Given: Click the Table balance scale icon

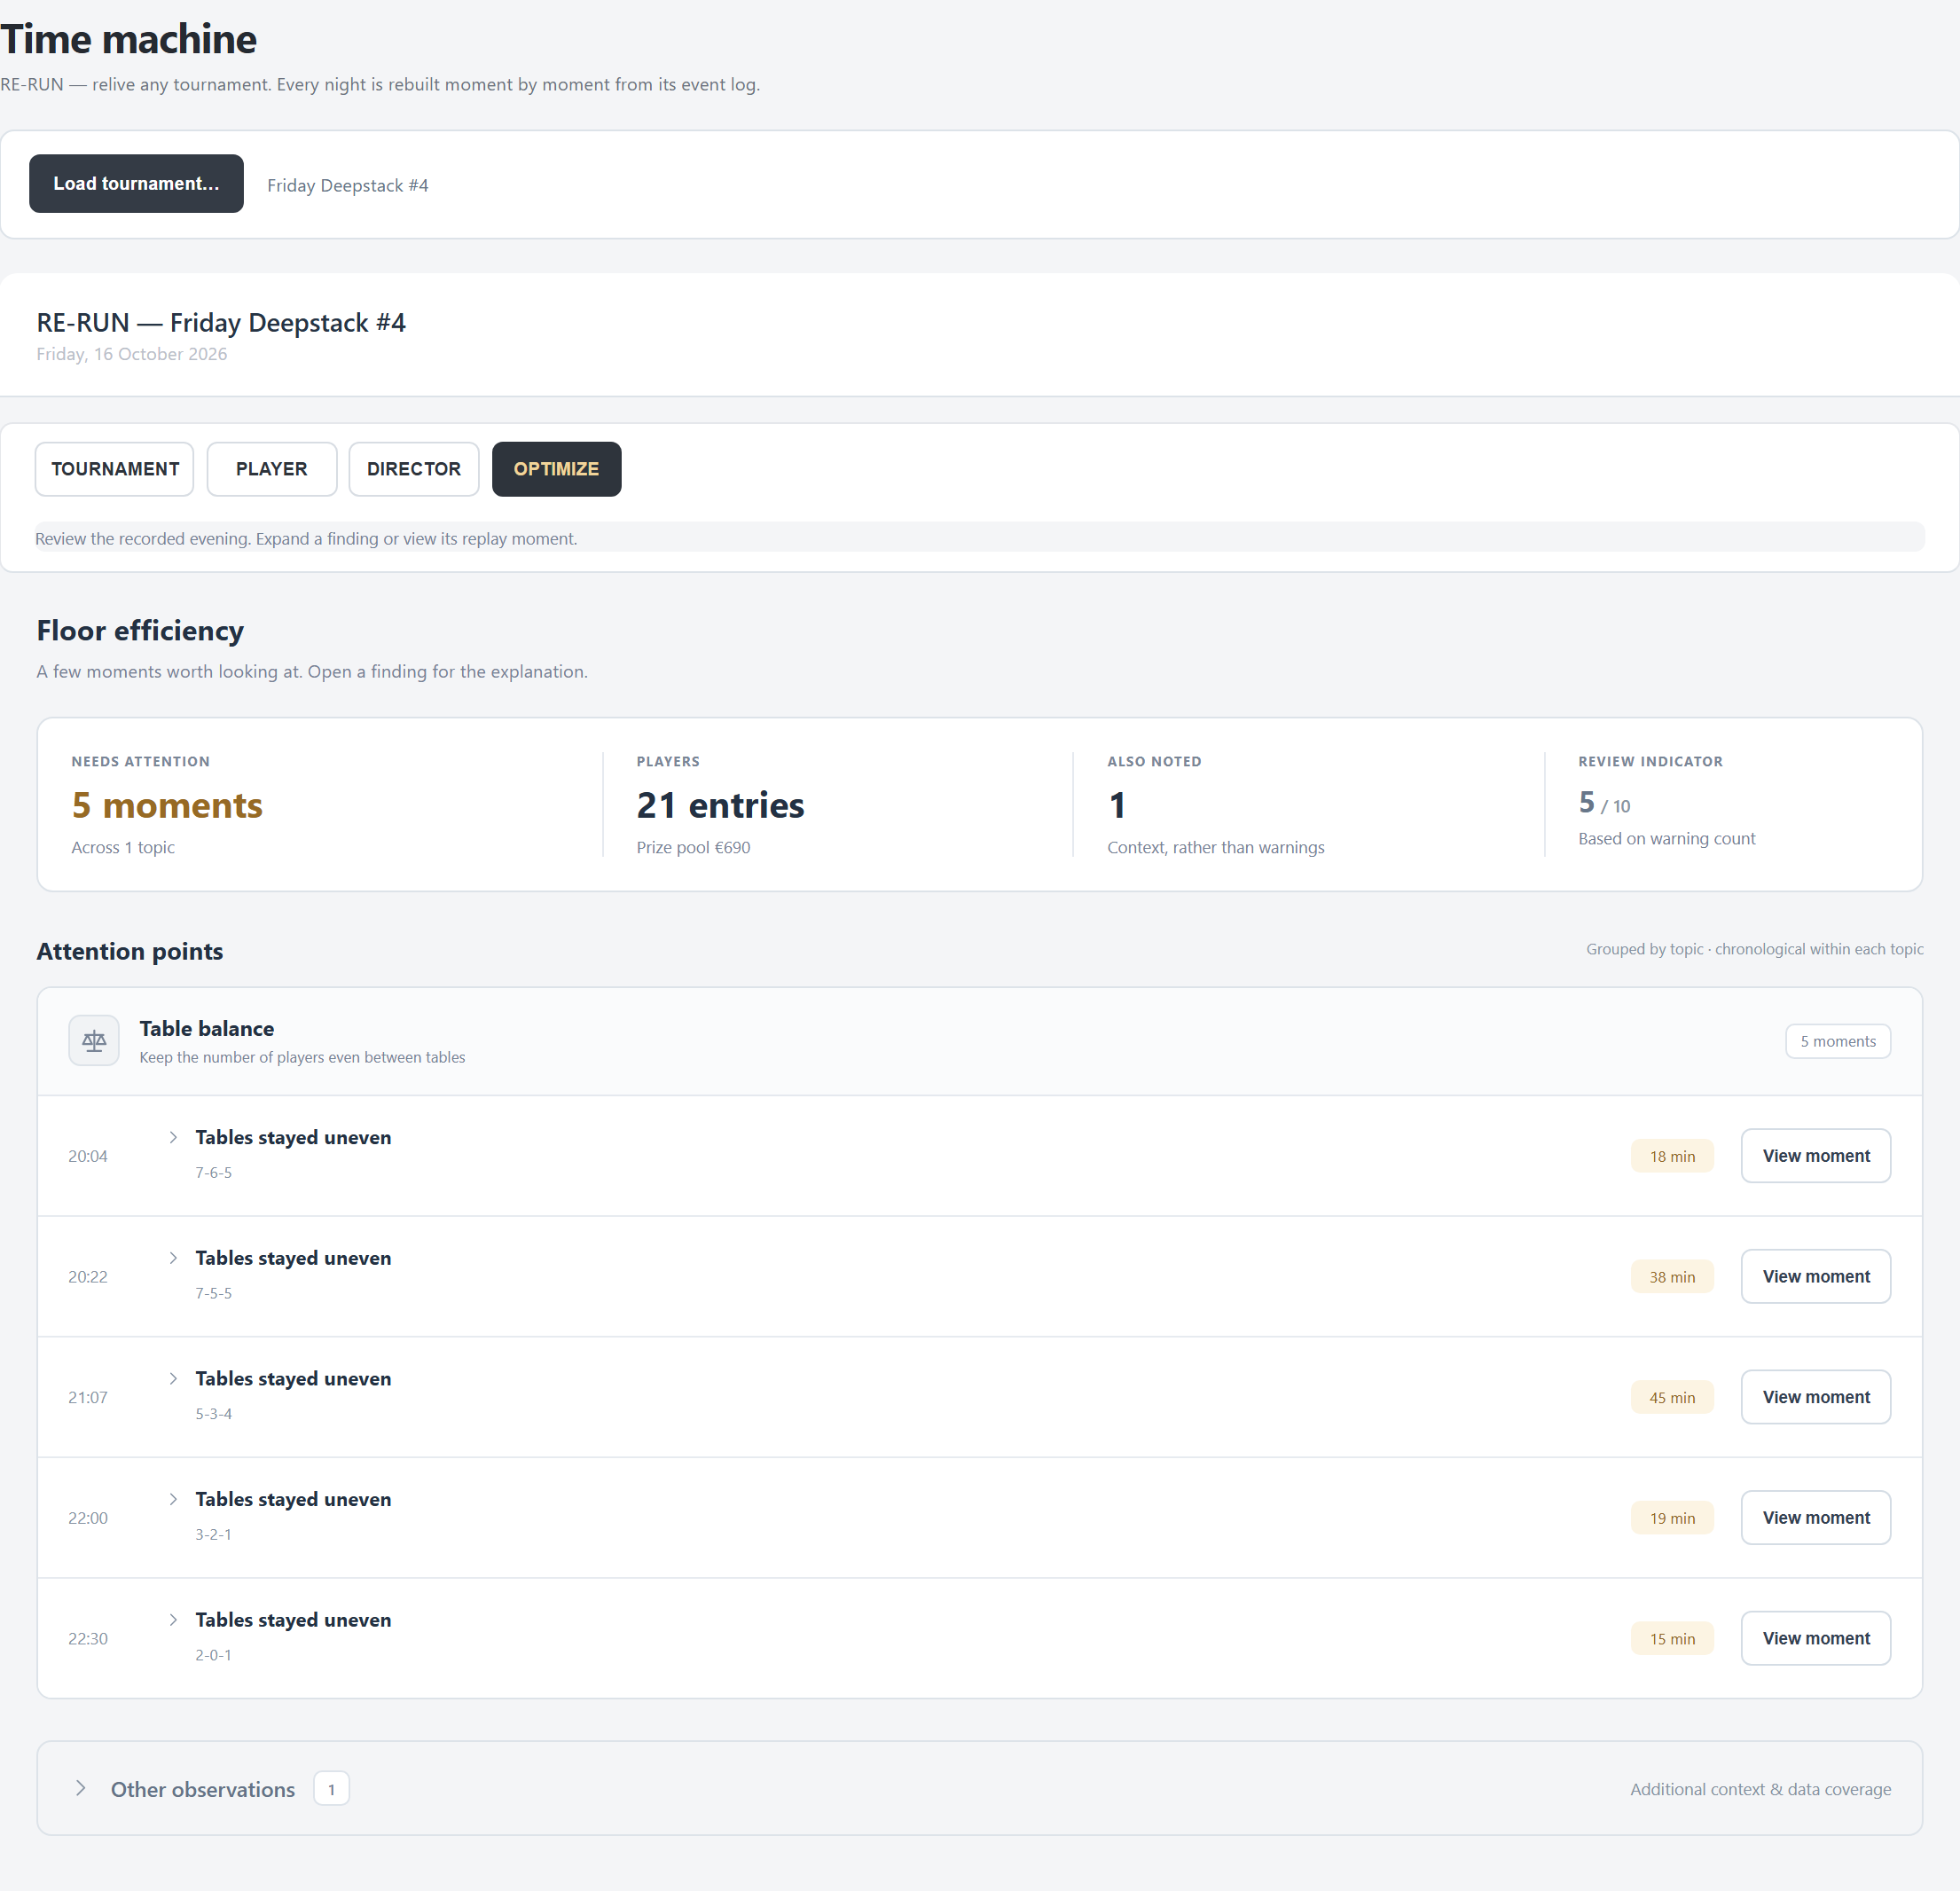Looking at the screenshot, I should (94, 1041).
